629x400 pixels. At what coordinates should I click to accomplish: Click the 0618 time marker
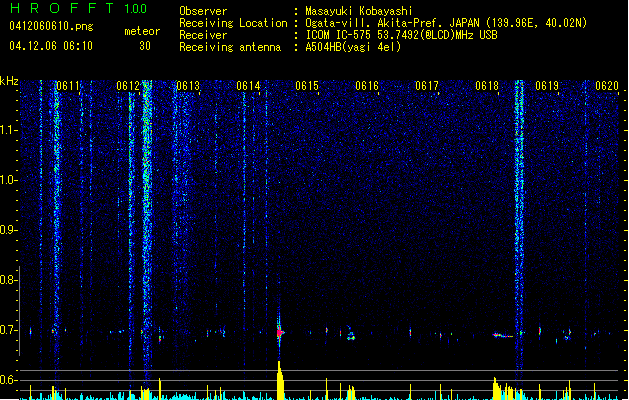click(487, 86)
